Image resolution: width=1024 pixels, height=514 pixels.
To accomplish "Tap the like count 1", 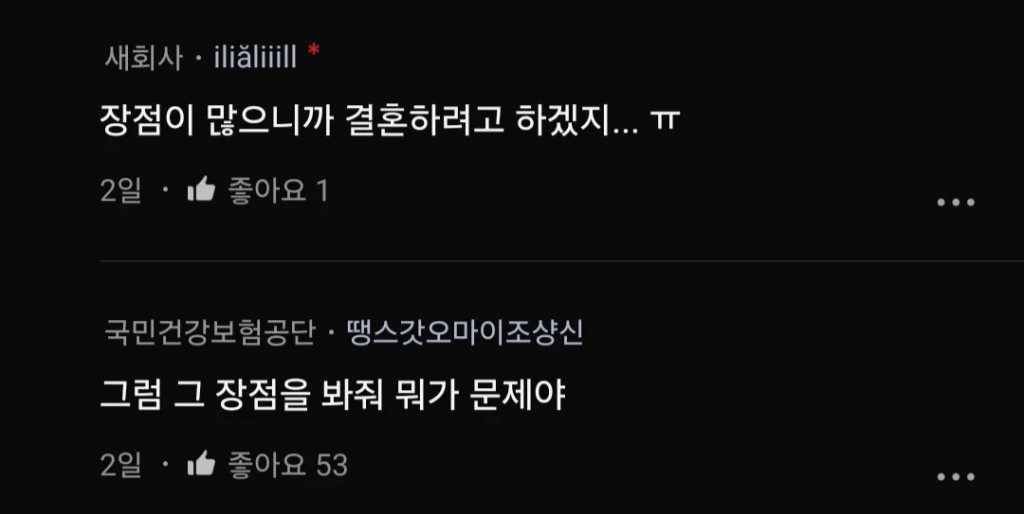I will click(322, 191).
